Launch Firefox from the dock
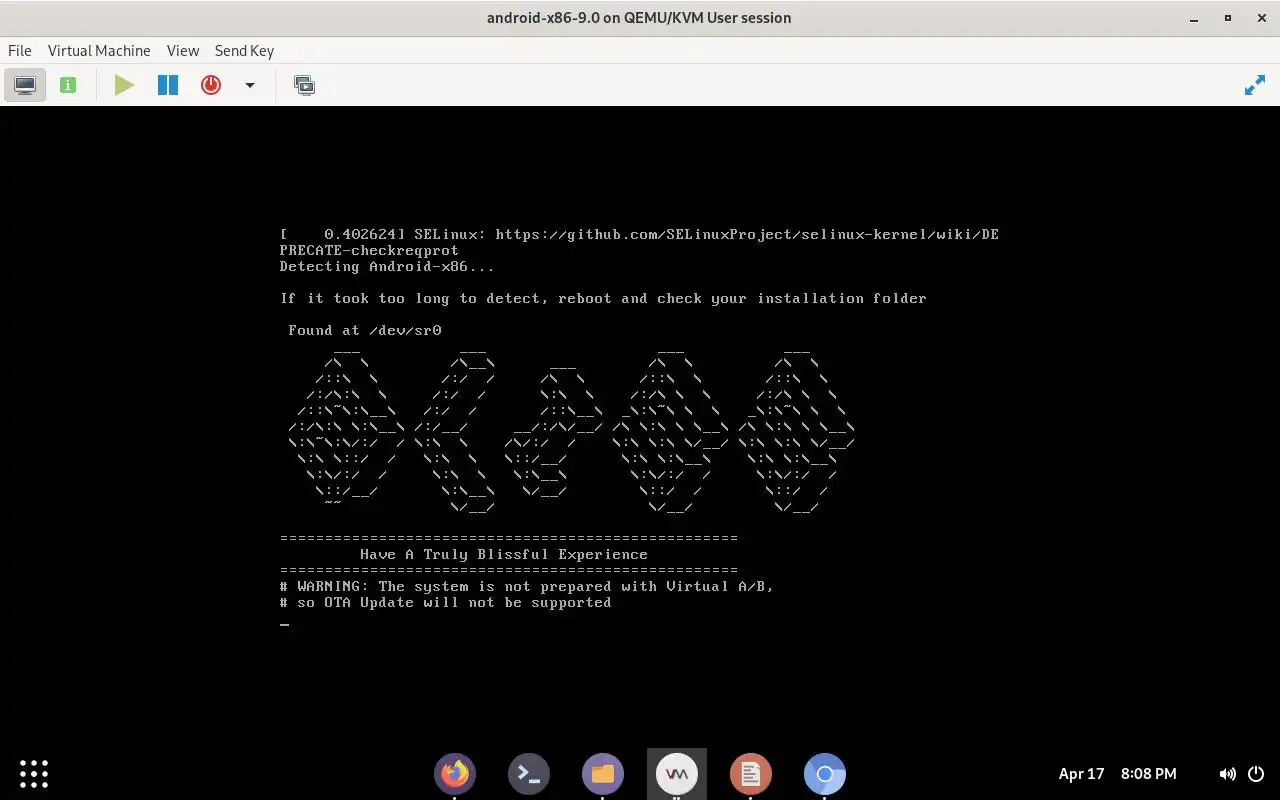This screenshot has width=1280, height=800. point(455,773)
